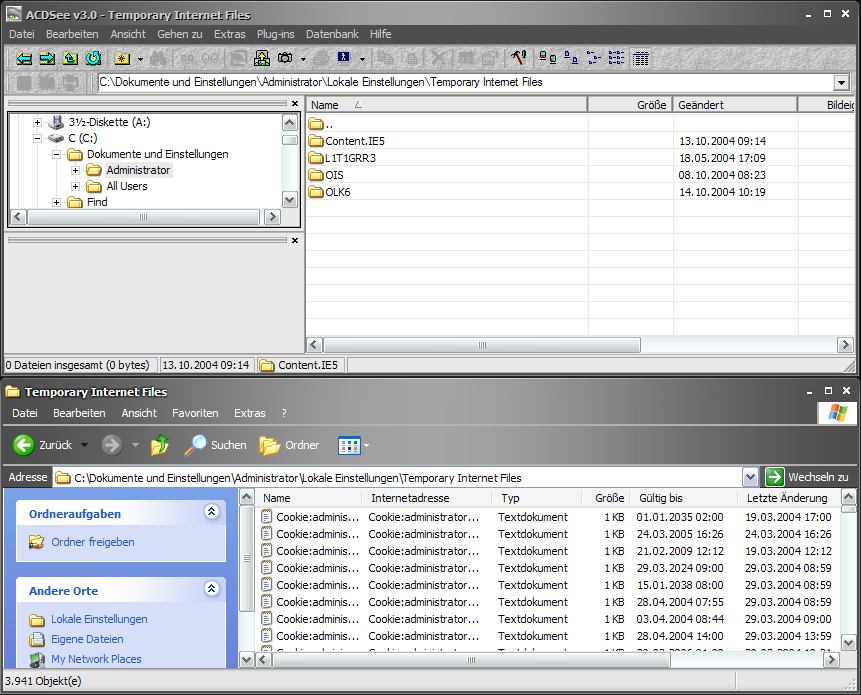
Task: Open Explorer Ansicht menu
Action: 139,413
